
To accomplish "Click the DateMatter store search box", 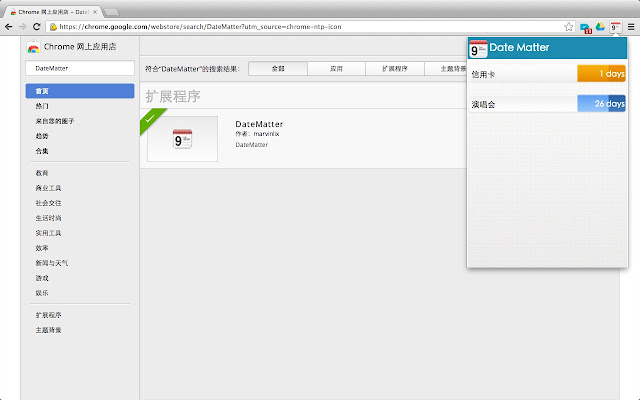I will tap(80, 68).
